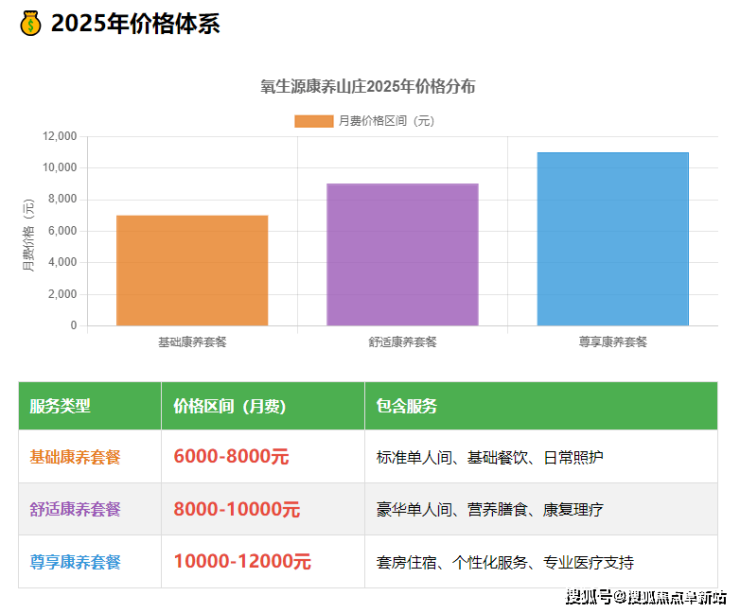Click the blue 尊享康养套餐 bar
Image resolution: width=740 pixels, height=613 pixels.
pyautogui.click(x=612, y=238)
